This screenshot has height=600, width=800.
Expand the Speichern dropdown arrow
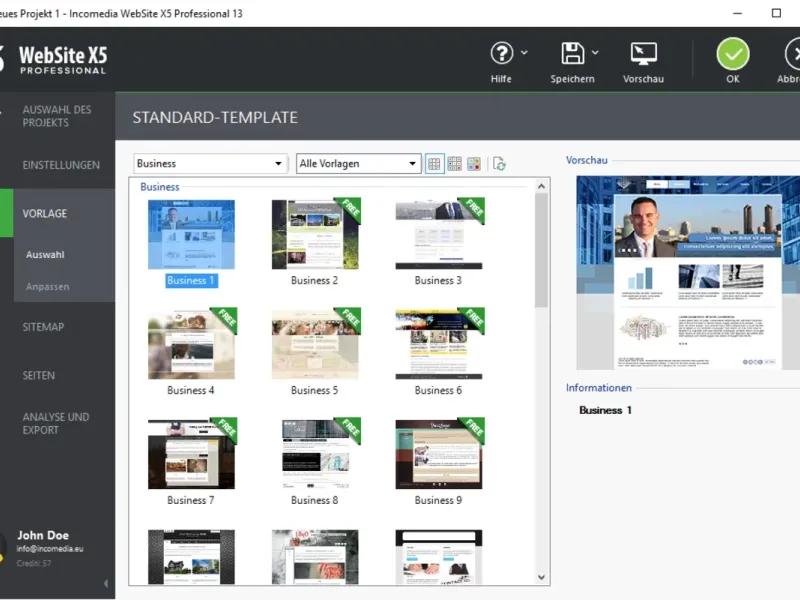coord(595,52)
